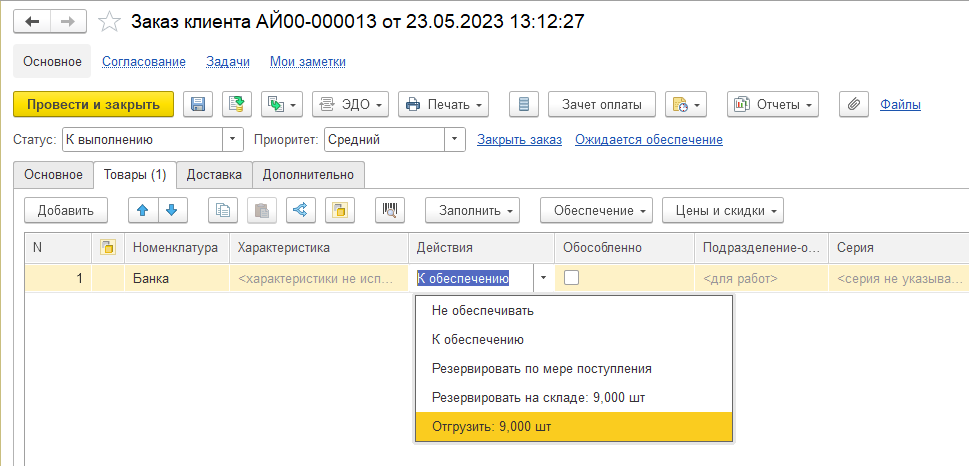The height and width of the screenshot is (466, 969).
Task: Open the Ожидается обеспечение link
Action: [x=649, y=140]
